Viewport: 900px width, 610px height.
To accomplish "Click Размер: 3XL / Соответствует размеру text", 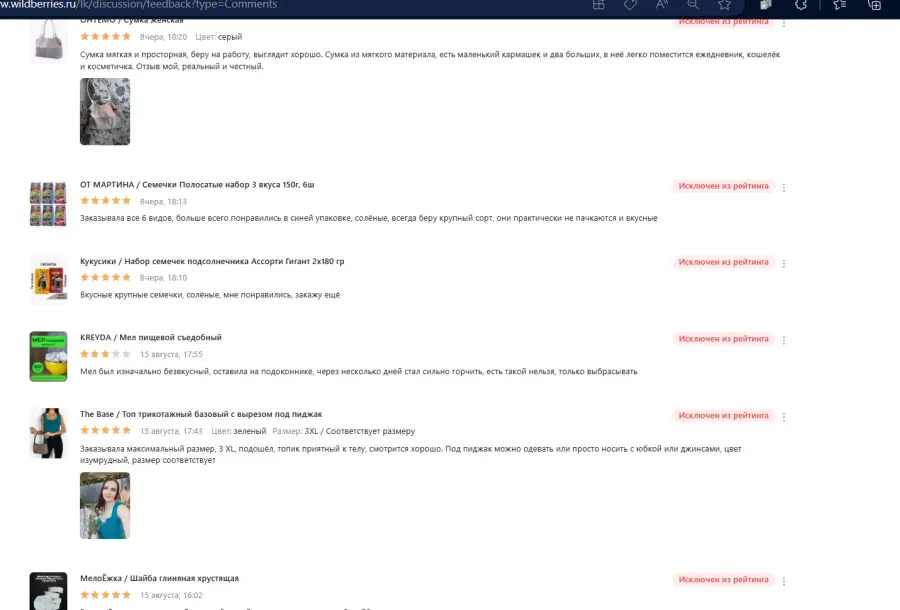I will tap(344, 431).
